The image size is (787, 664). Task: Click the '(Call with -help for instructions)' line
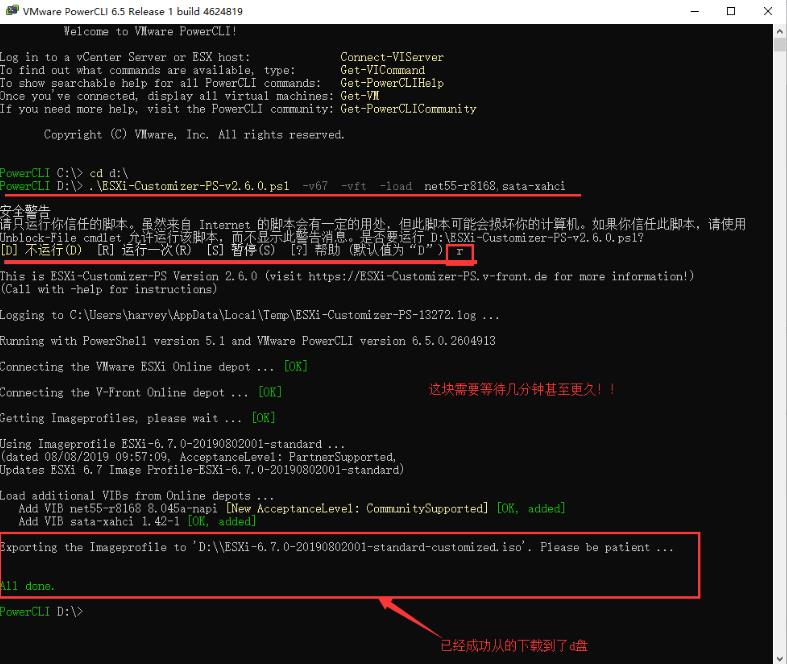(108, 290)
